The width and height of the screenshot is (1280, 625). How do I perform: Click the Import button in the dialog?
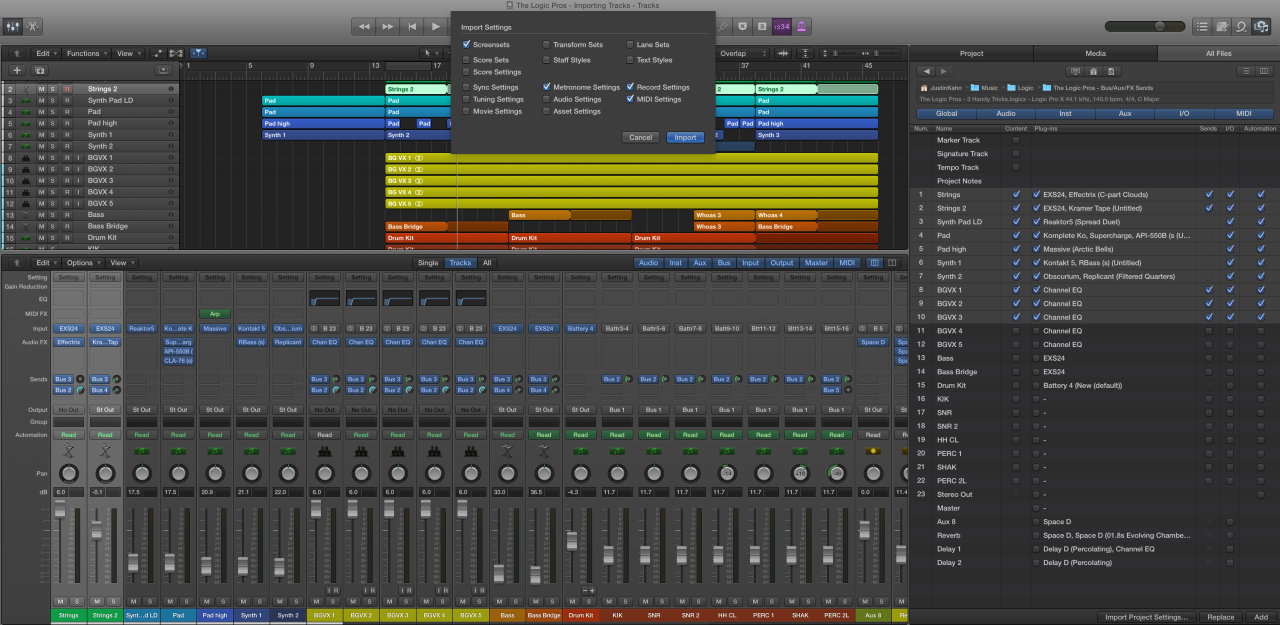(x=685, y=137)
